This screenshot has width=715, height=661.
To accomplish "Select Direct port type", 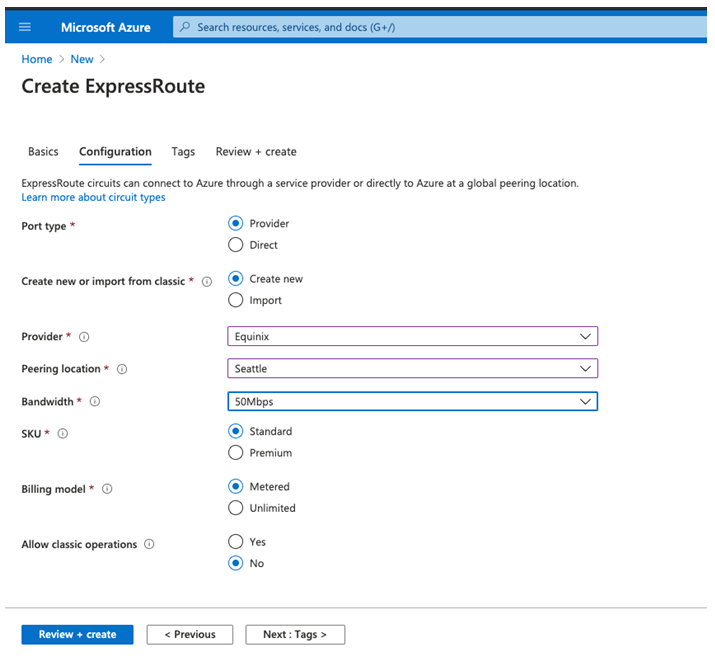I will point(236,245).
